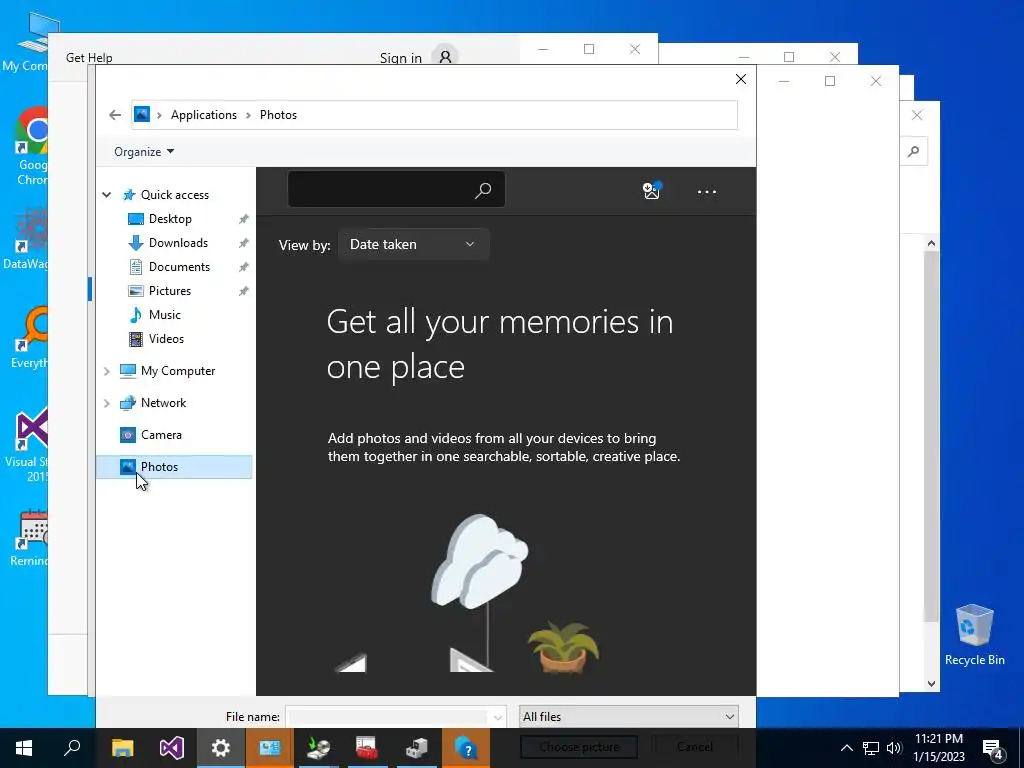1024x768 pixels.
Task: Select My Computer in navigation pane
Action: pyautogui.click(x=178, y=371)
